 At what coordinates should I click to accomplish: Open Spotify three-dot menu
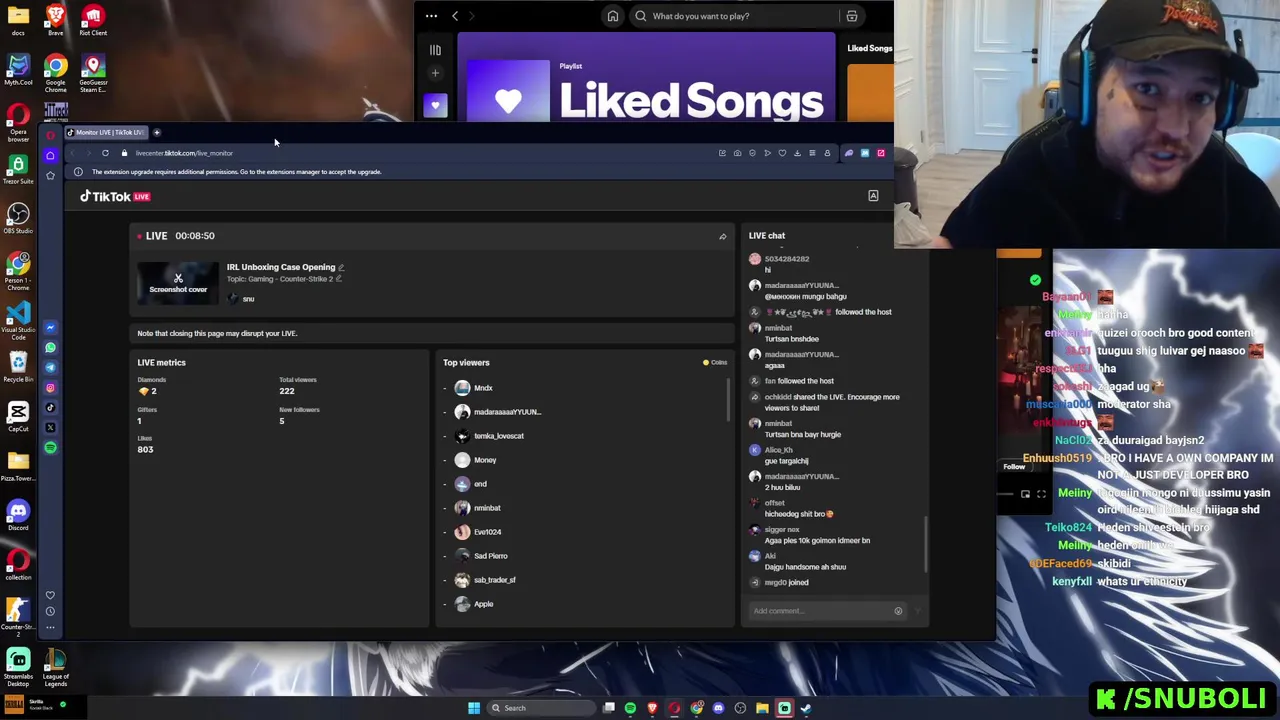(431, 16)
